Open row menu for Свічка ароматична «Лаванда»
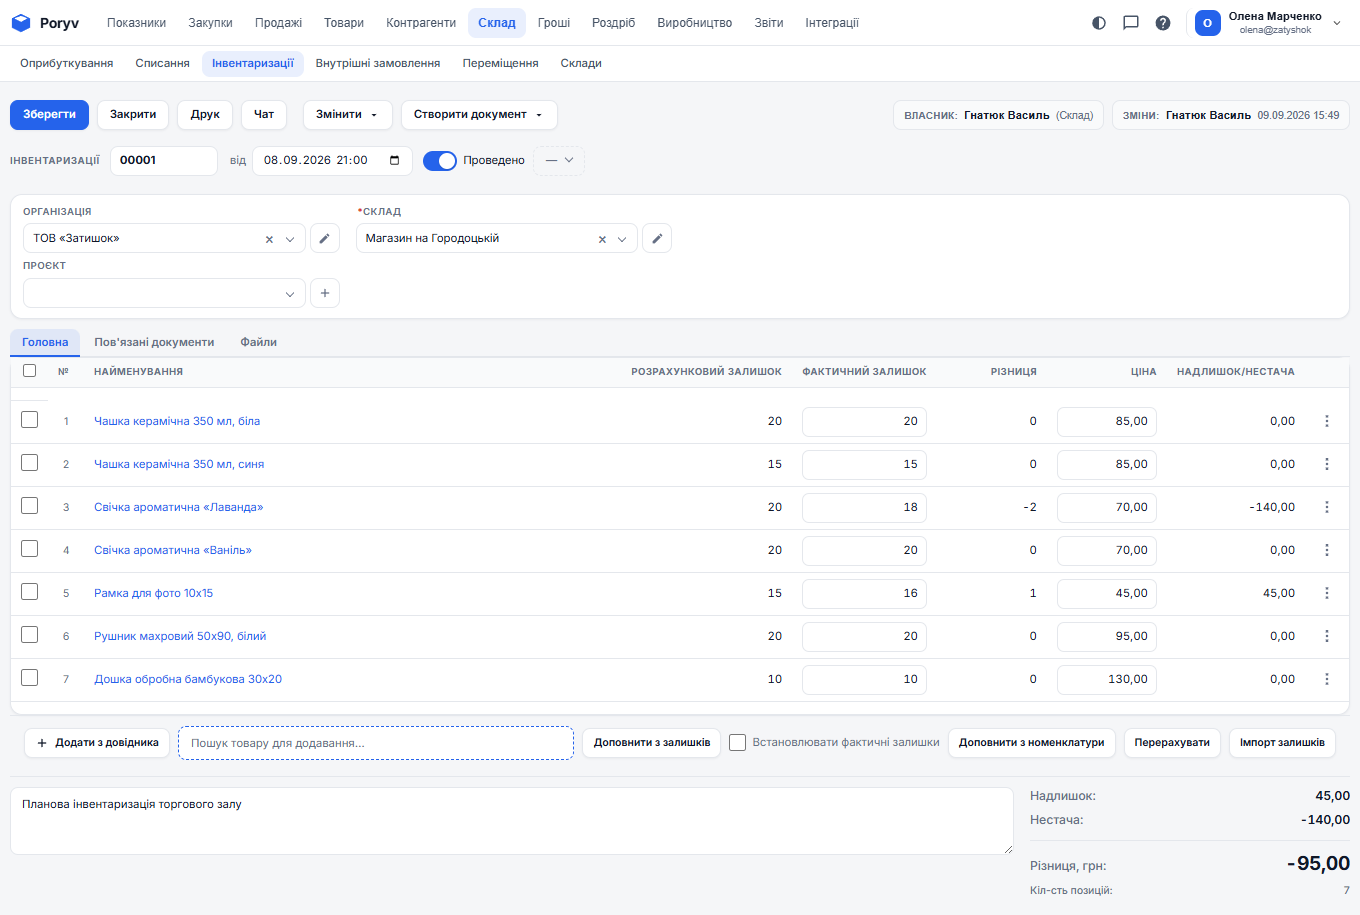The height and width of the screenshot is (915, 1360). point(1327,507)
